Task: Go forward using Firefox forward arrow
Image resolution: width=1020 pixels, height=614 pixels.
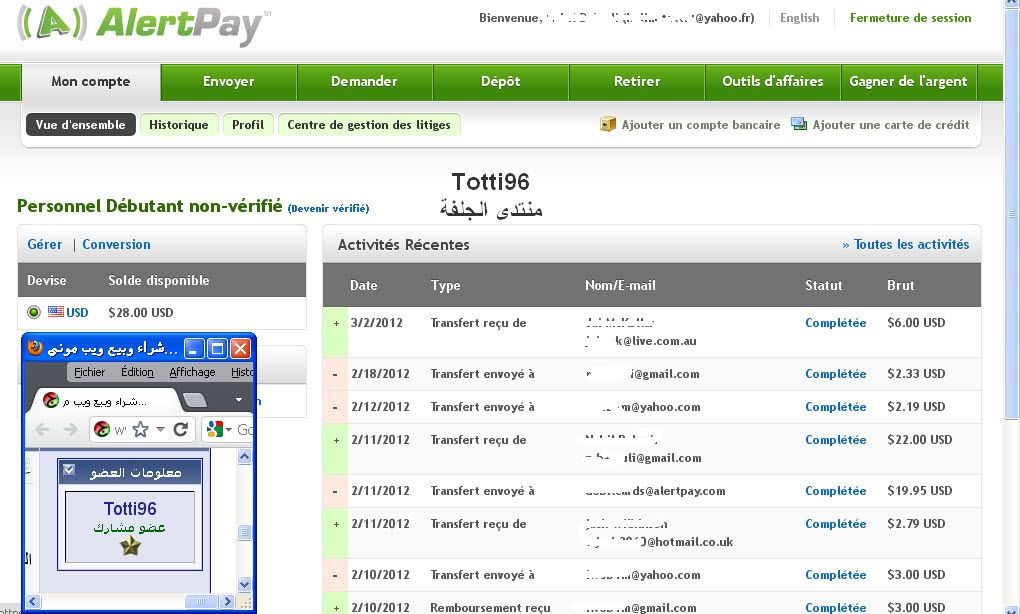Action: tap(70, 429)
